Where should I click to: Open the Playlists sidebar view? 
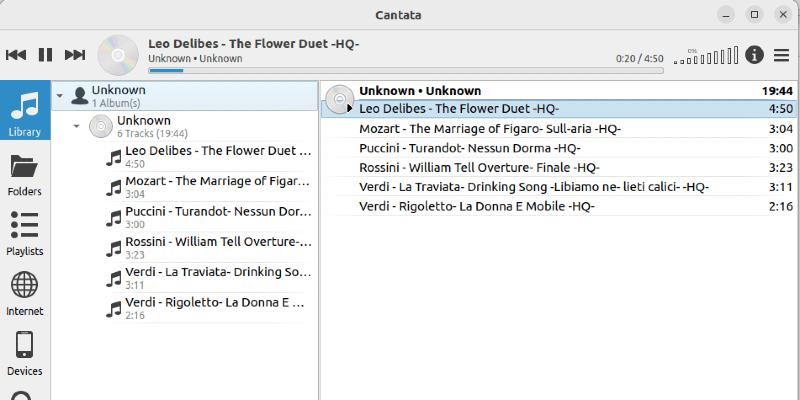click(x=25, y=234)
